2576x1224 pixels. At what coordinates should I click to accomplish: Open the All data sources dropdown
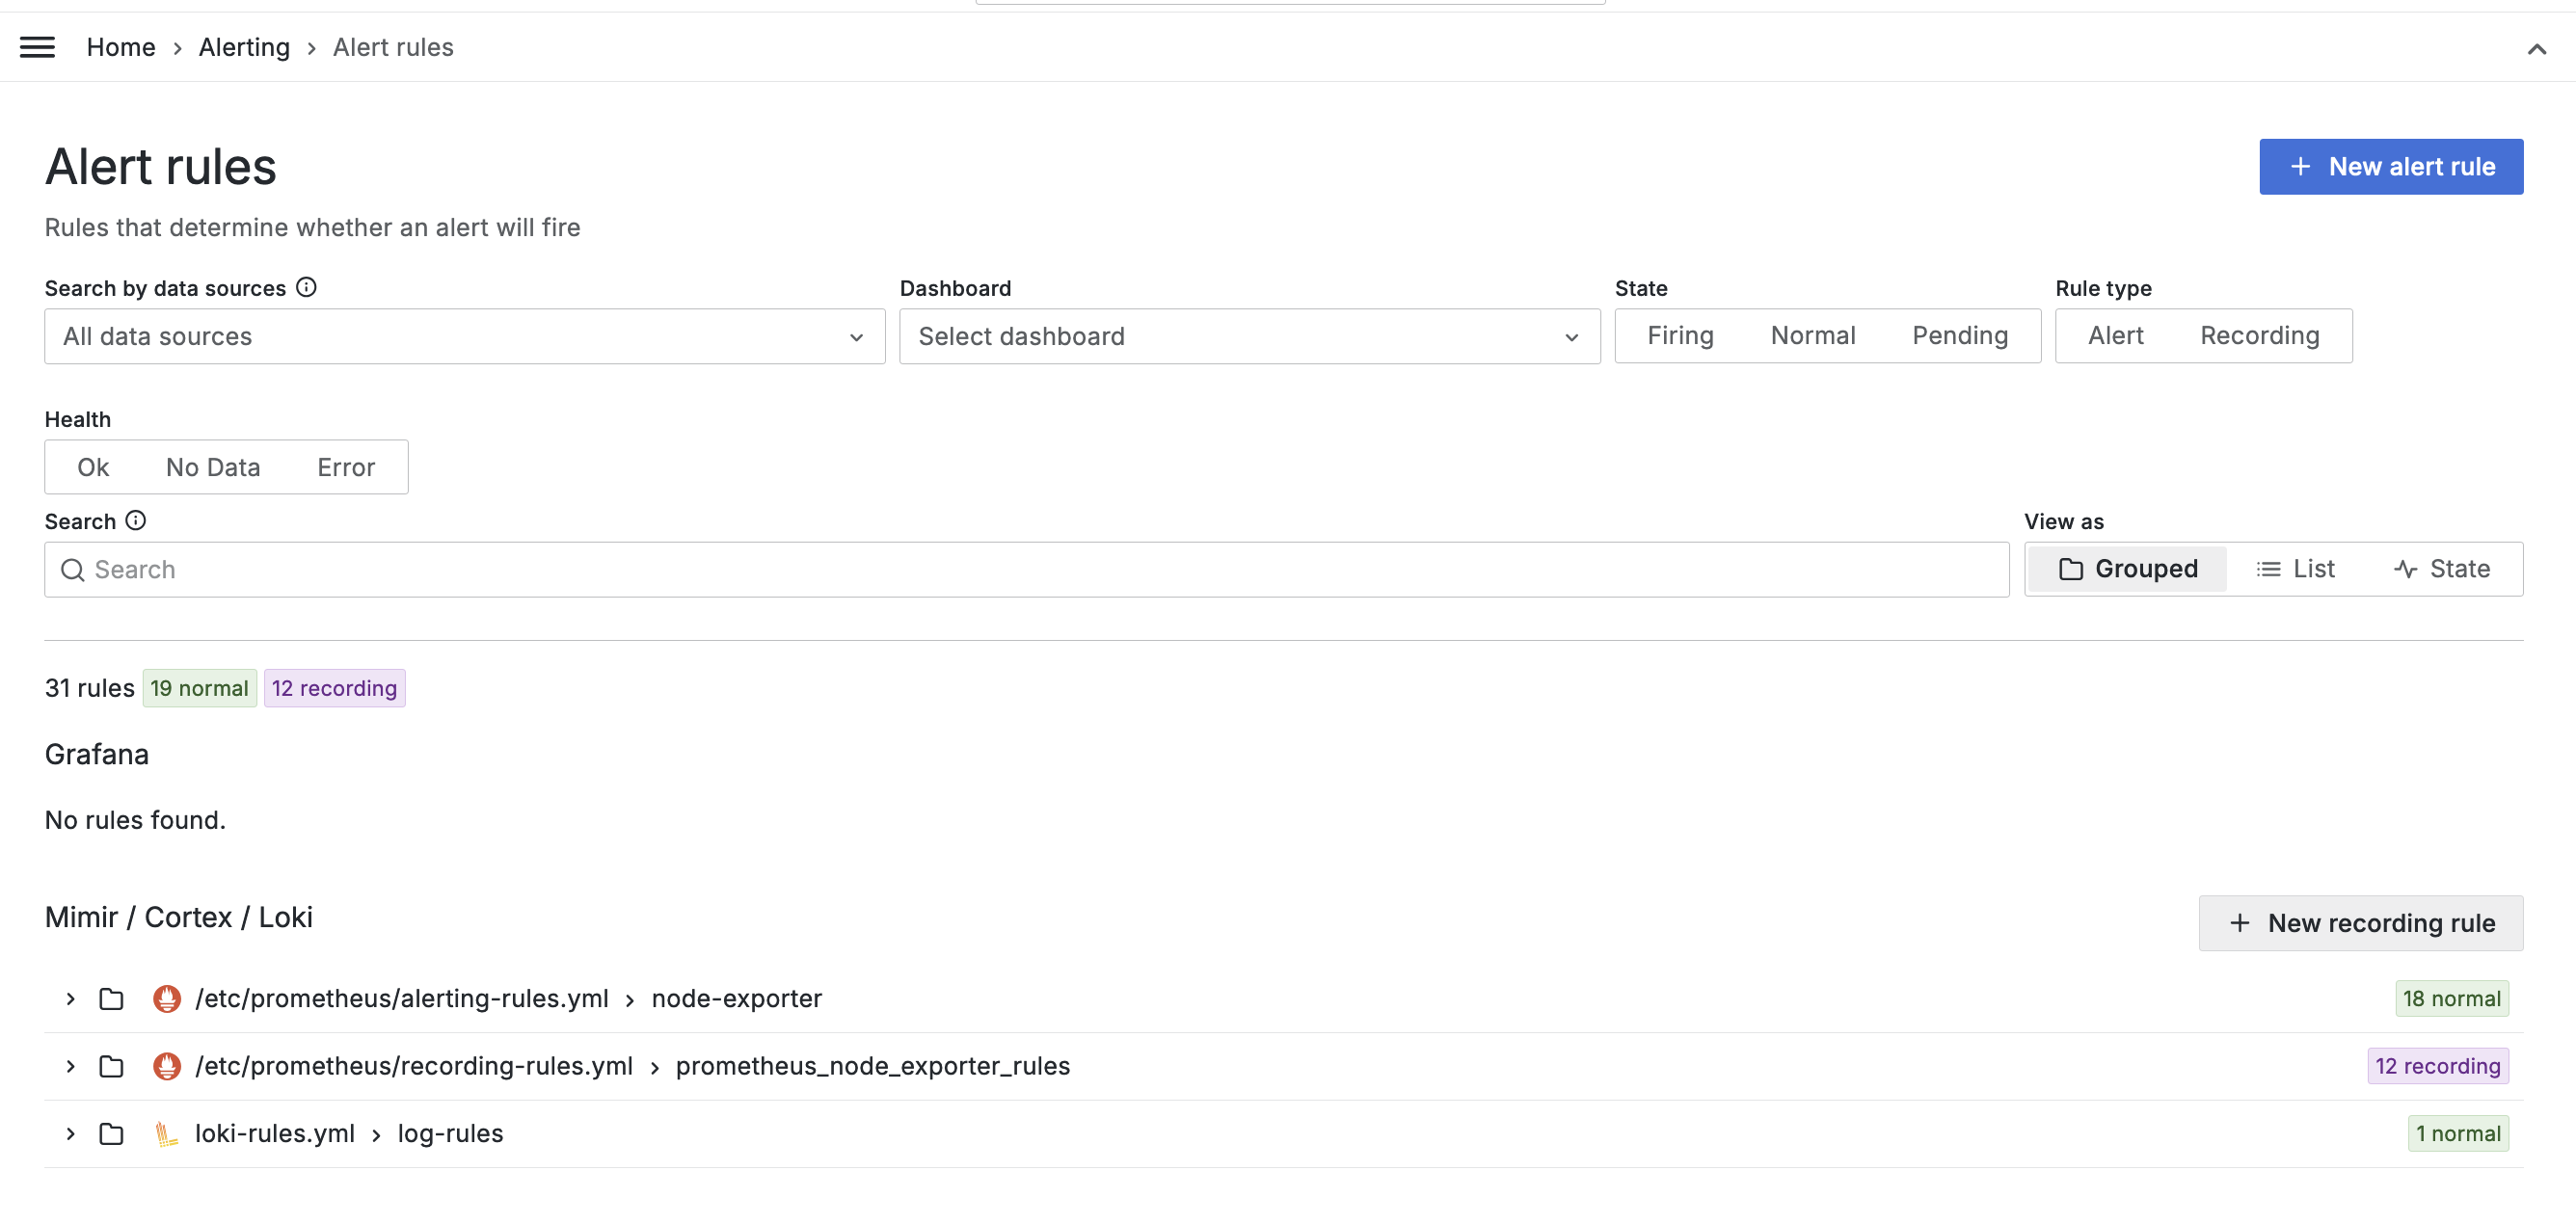point(464,336)
